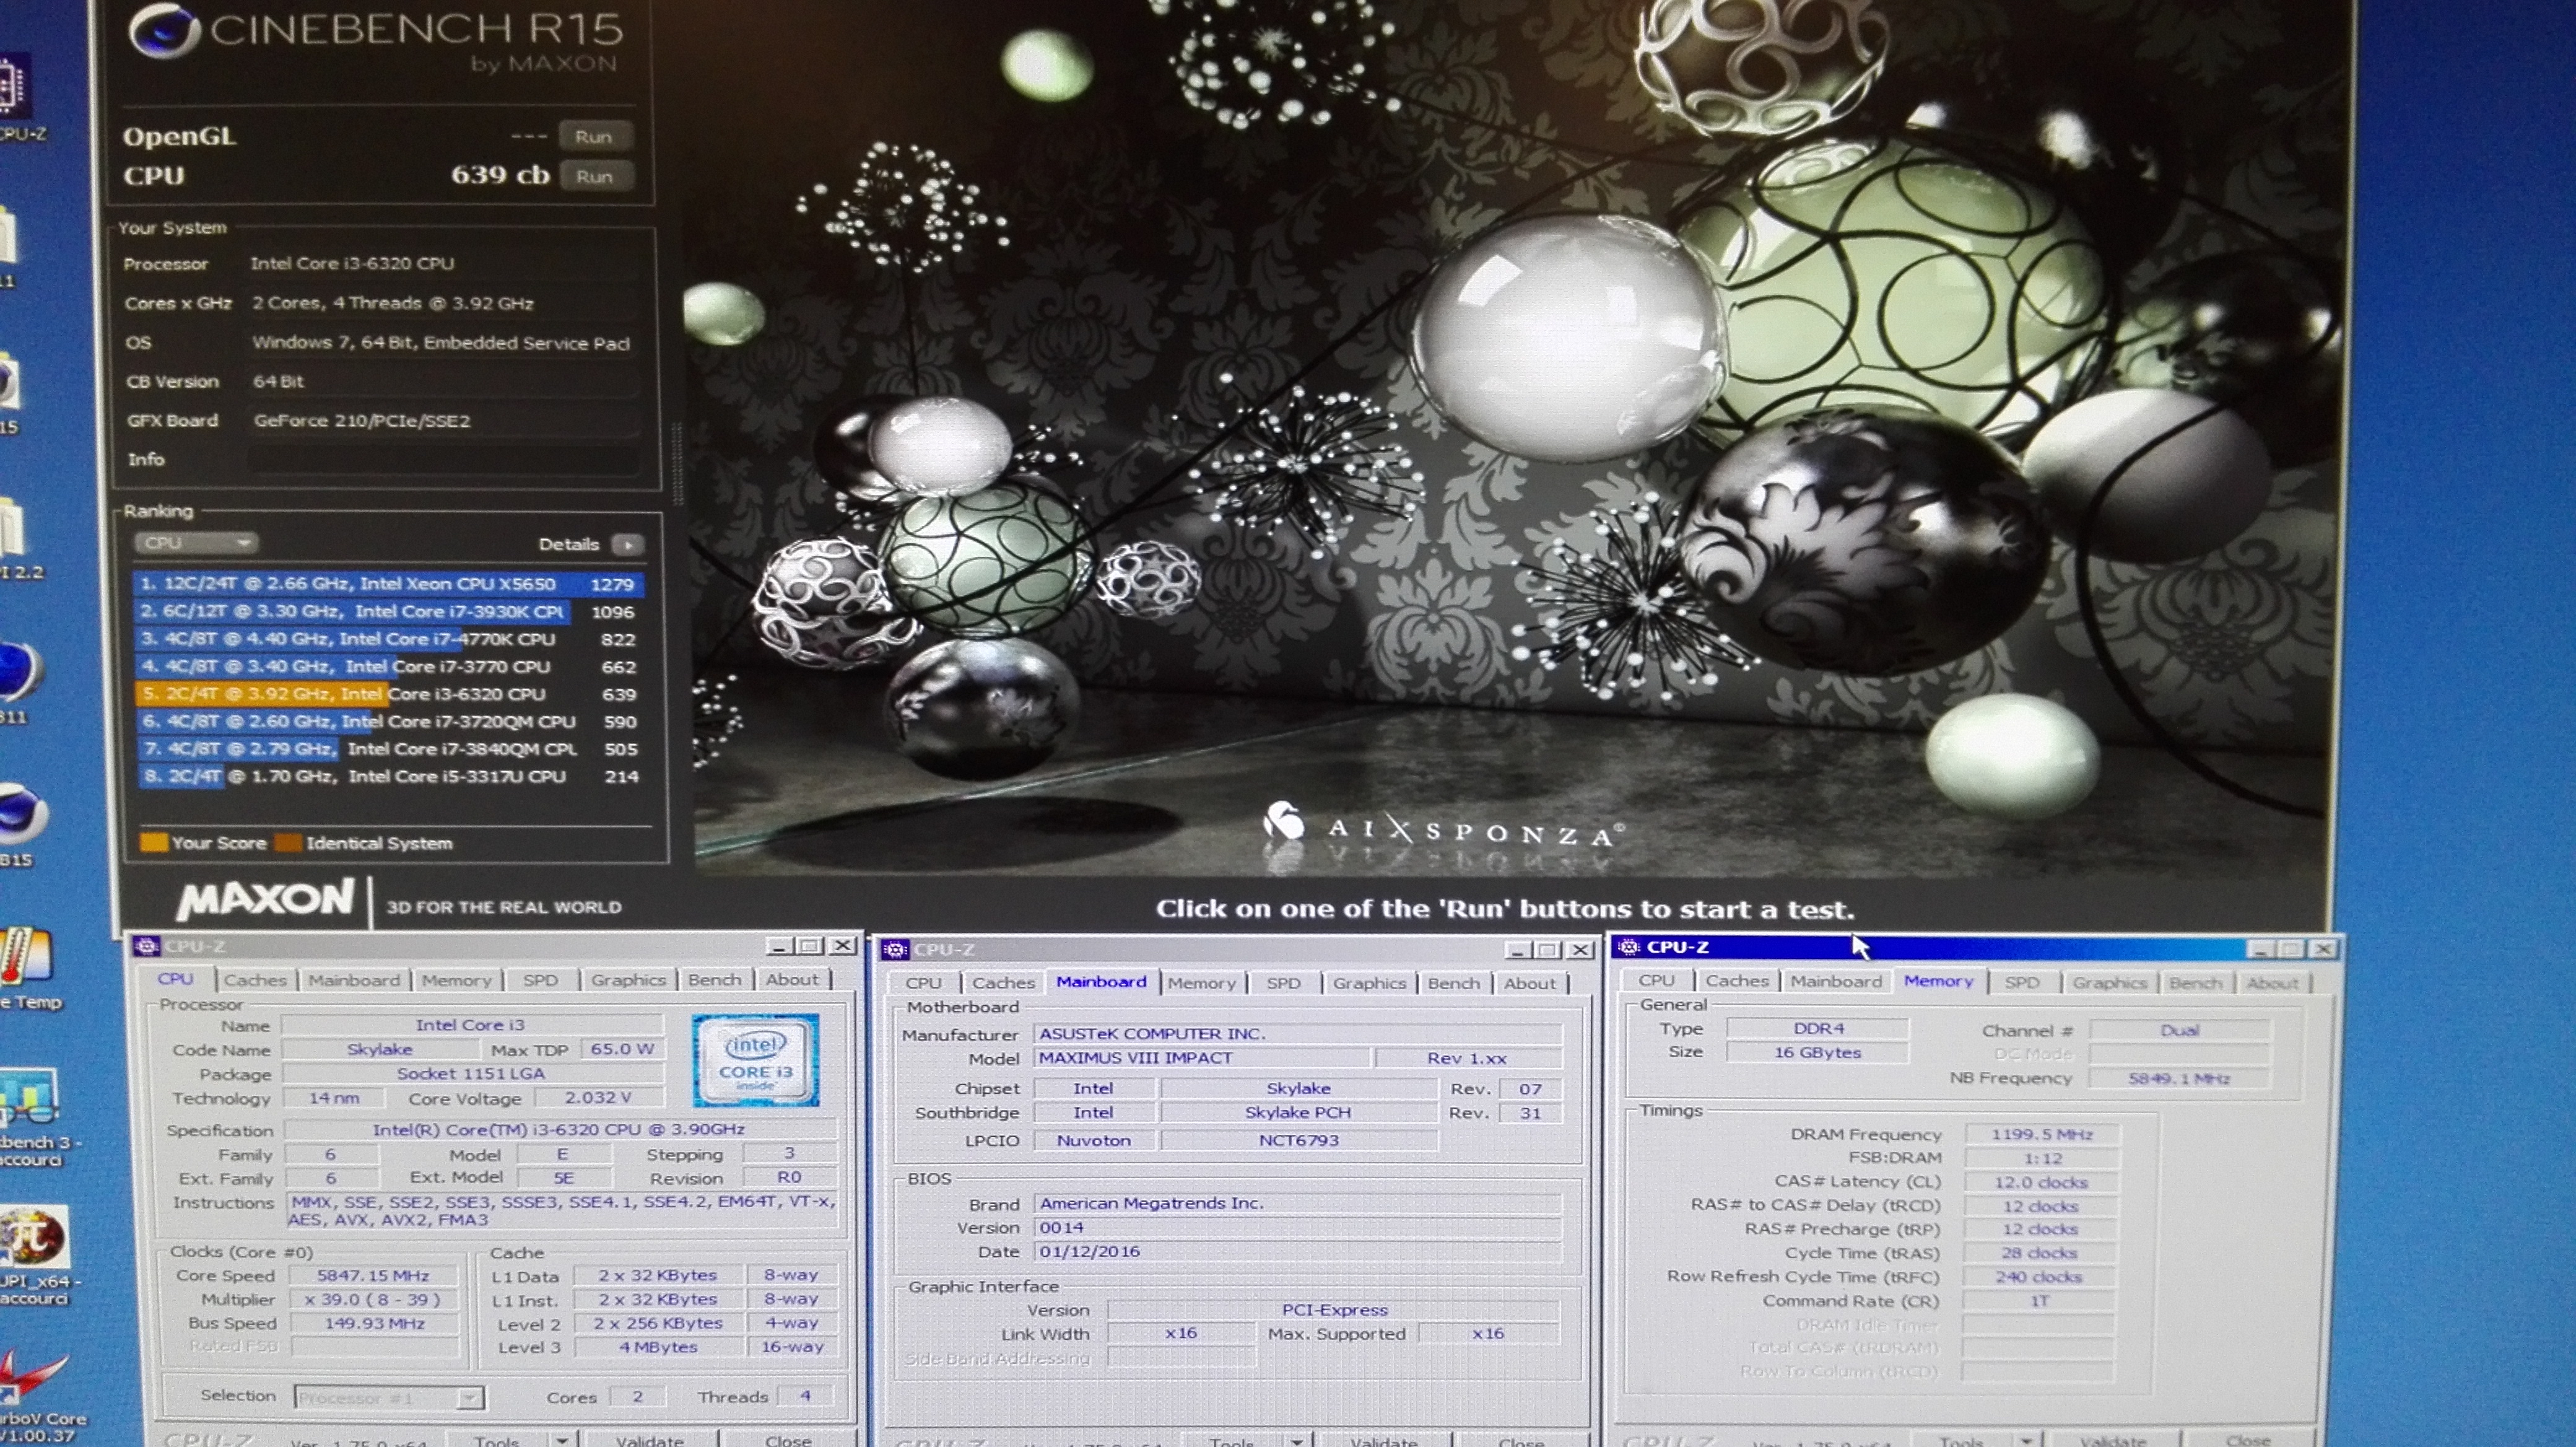2576x1447 pixels.
Task: Open Graphics tab in left CPU-Z window
Action: 628,980
